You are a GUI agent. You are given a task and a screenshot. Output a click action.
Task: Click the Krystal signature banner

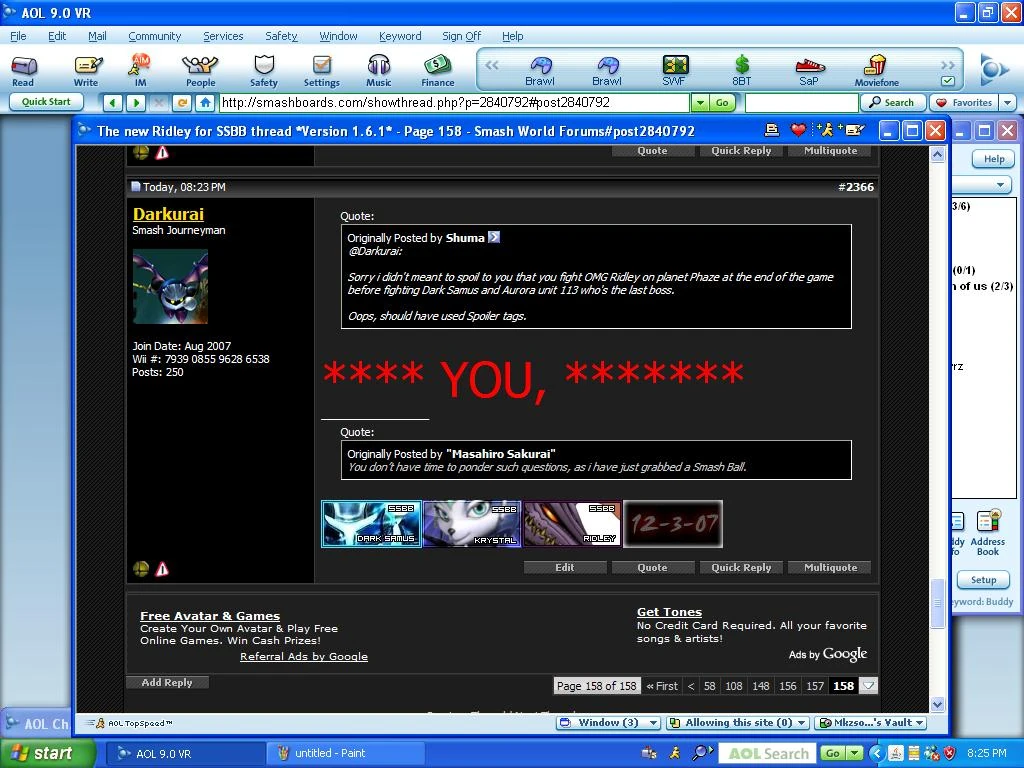[x=472, y=524]
